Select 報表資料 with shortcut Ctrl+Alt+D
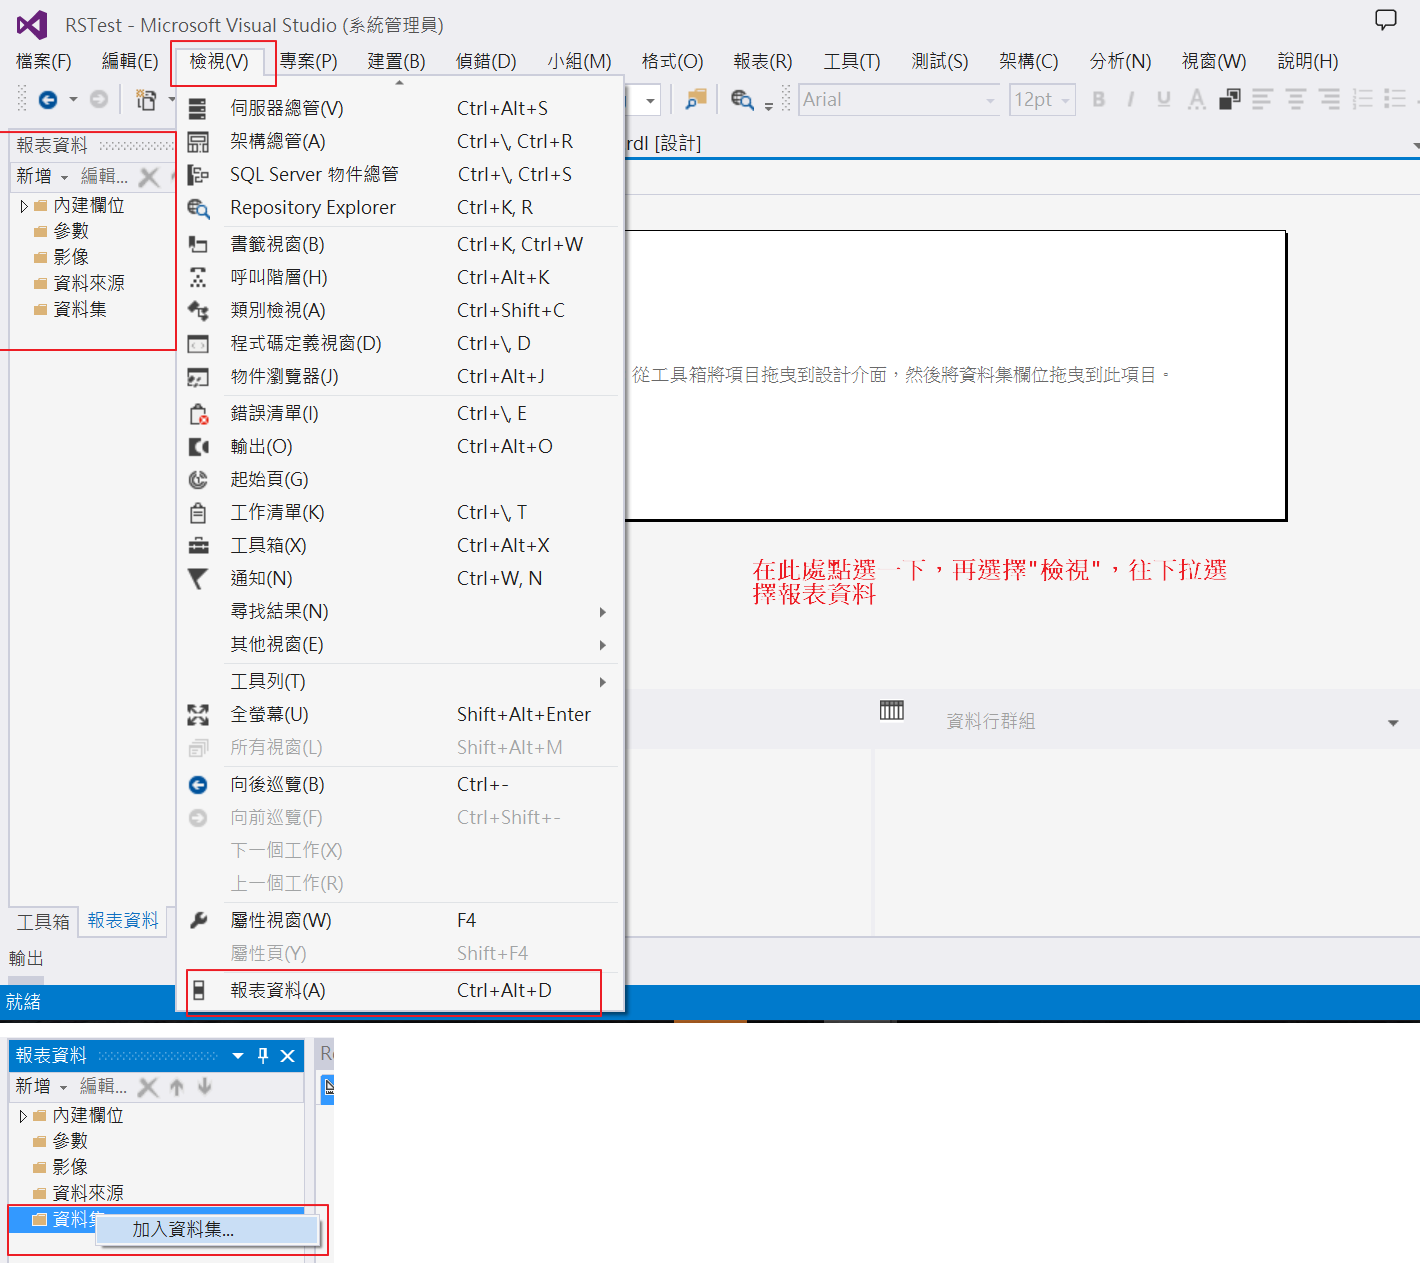Screen dimensions: 1428x1263 [x=400, y=990]
